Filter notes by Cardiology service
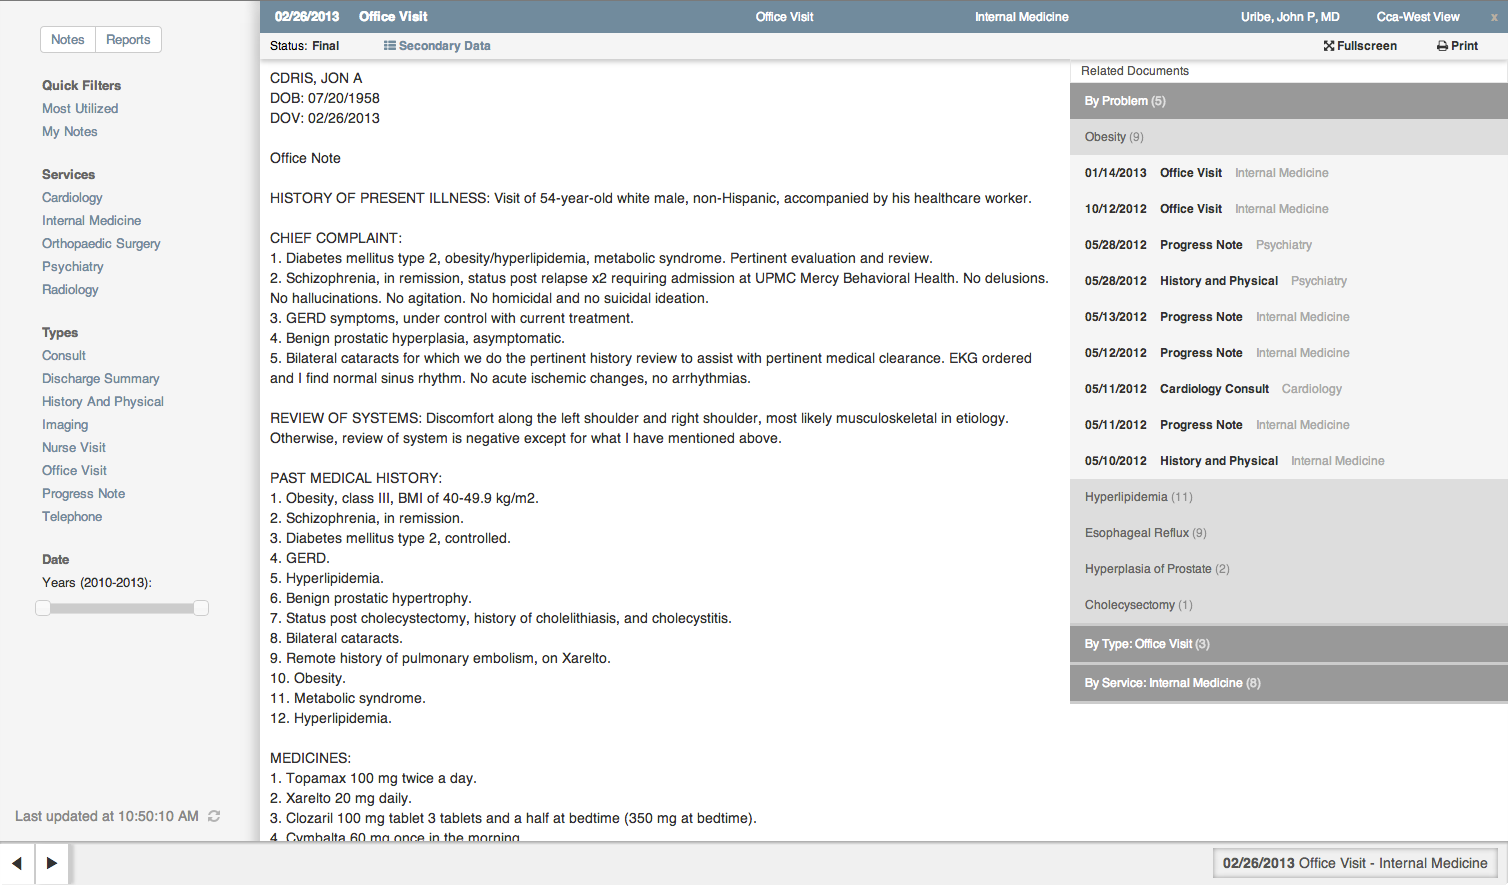The width and height of the screenshot is (1508, 885). (x=72, y=198)
